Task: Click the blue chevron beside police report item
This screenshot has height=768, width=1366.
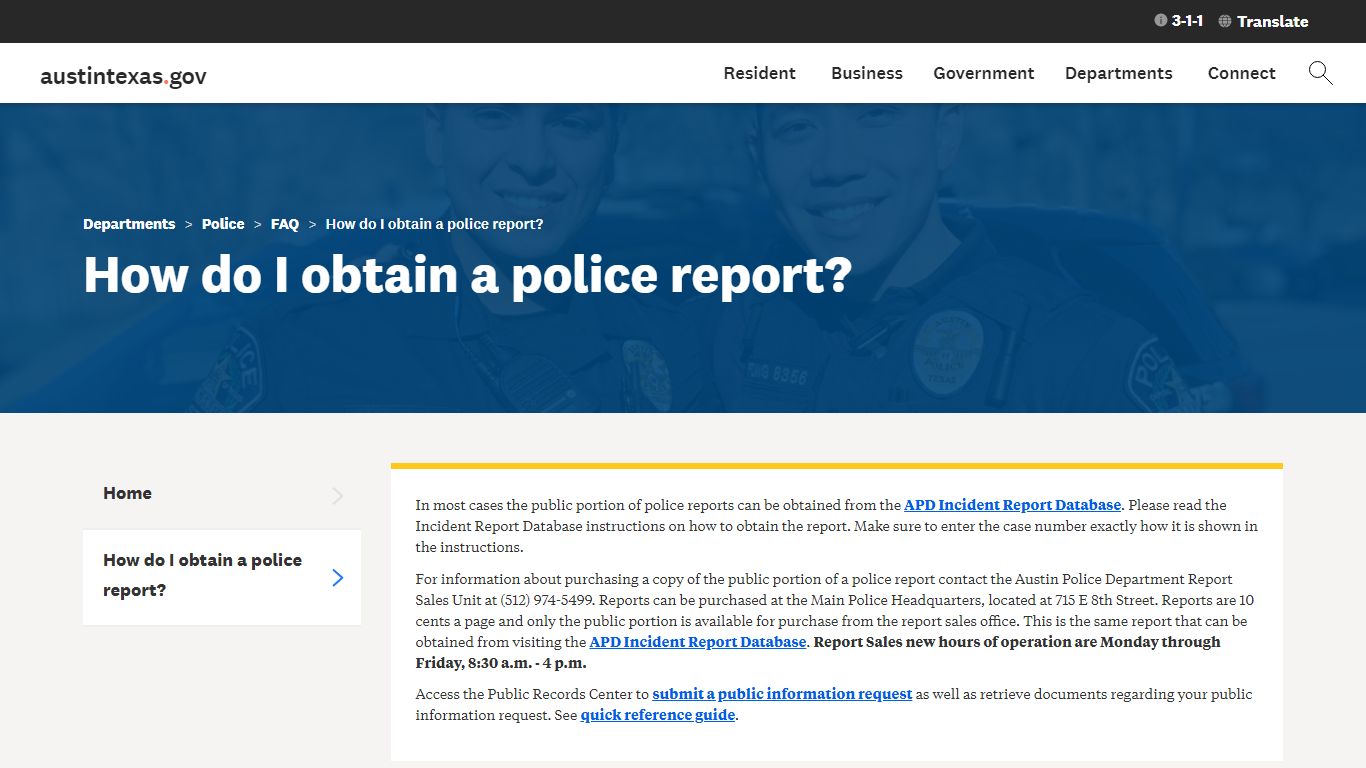Action: 337,577
